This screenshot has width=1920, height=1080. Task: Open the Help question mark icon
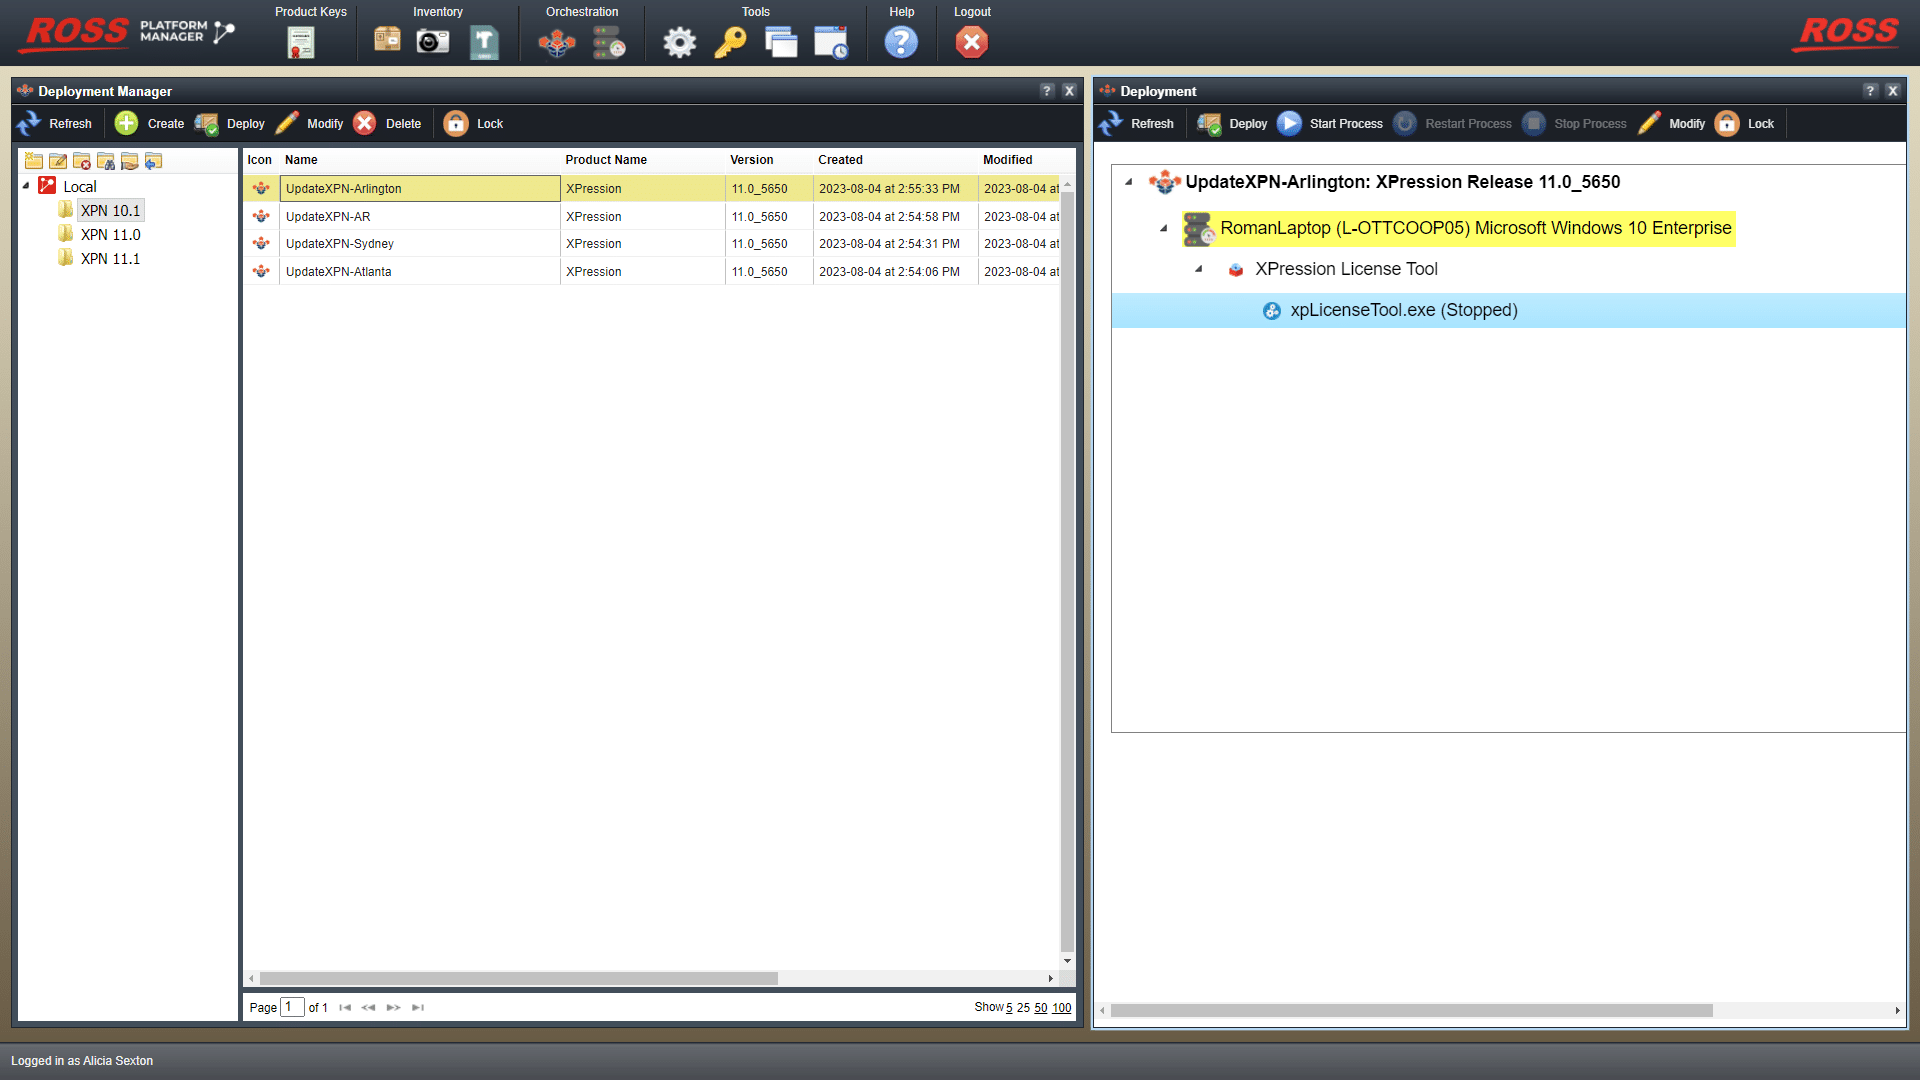tap(901, 42)
